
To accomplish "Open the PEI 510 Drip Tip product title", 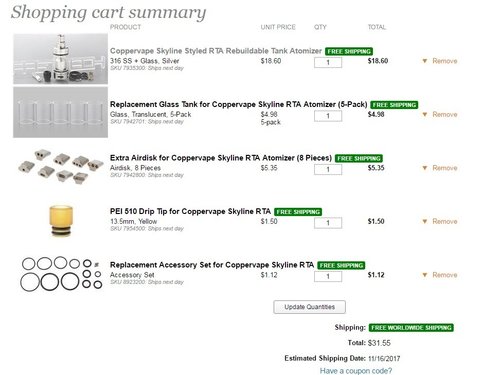I will click(x=190, y=211).
